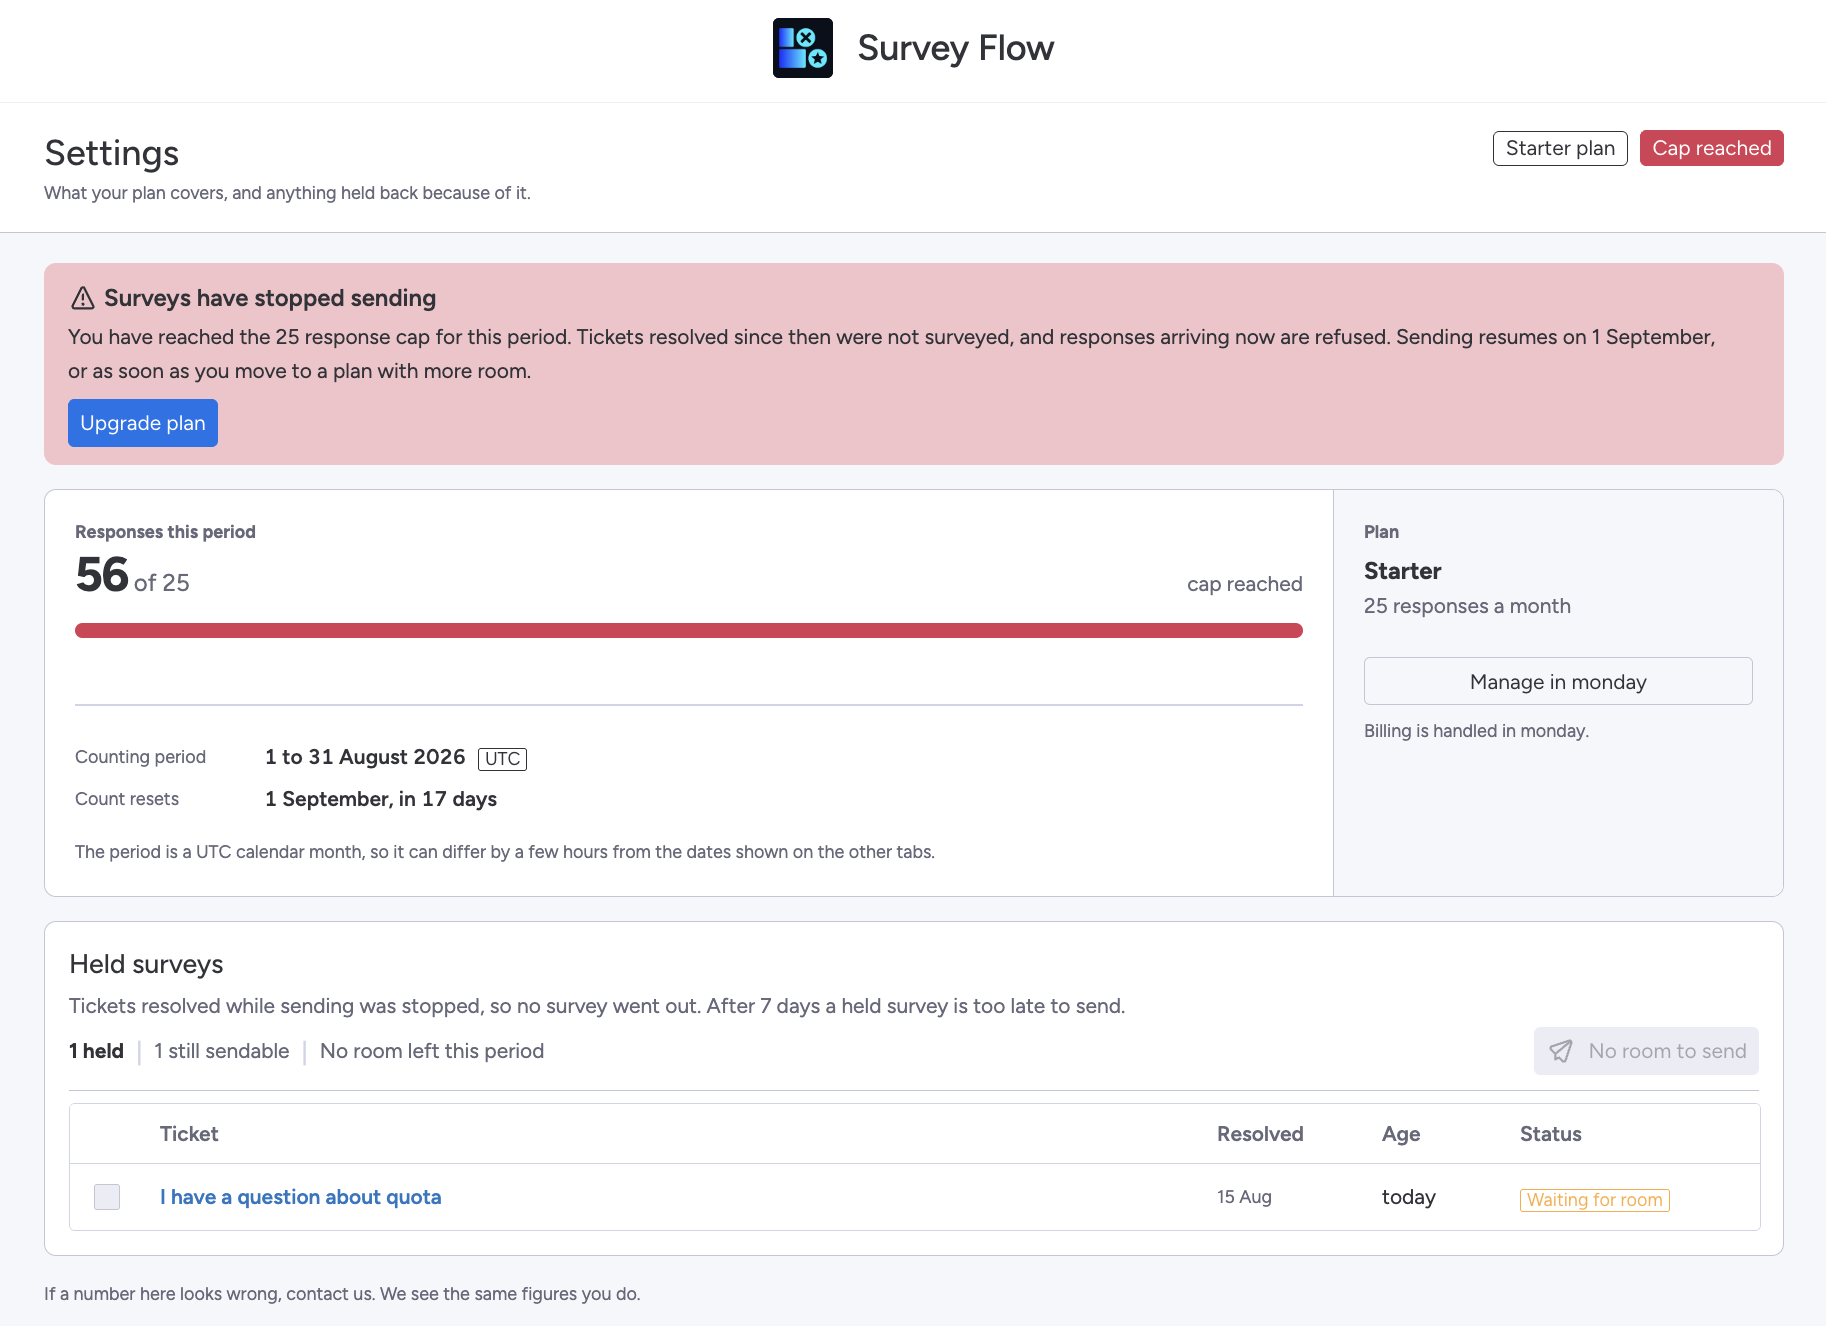The image size is (1826, 1326).
Task: Click '1 still sendable' summary text
Action: pos(222,1051)
